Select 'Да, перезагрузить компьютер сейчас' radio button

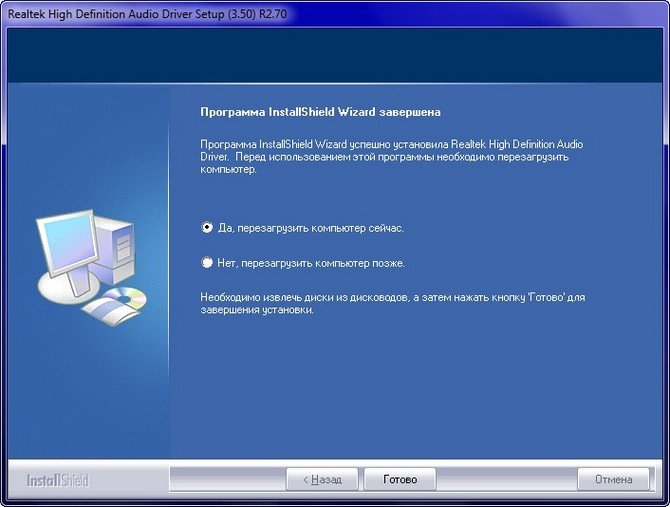coord(207,227)
